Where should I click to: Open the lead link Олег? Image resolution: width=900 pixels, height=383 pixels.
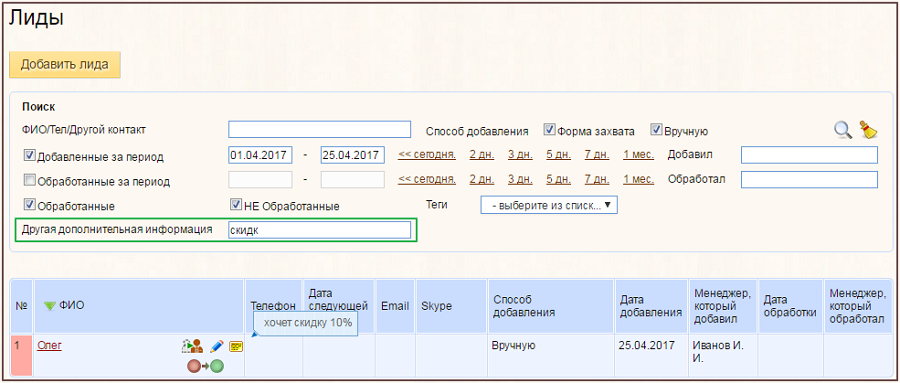click(49, 345)
